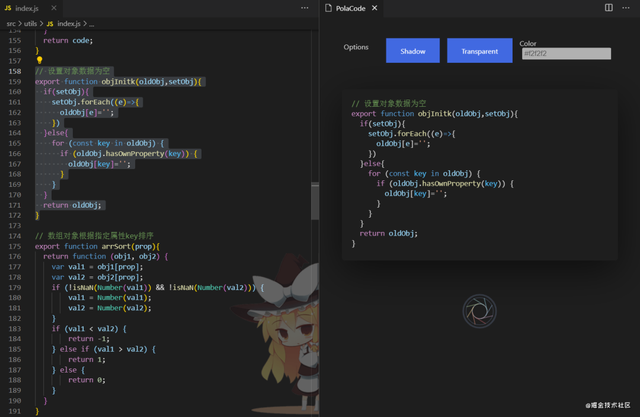
Task: Click the Color label in PolaCode
Action: [x=528, y=43]
